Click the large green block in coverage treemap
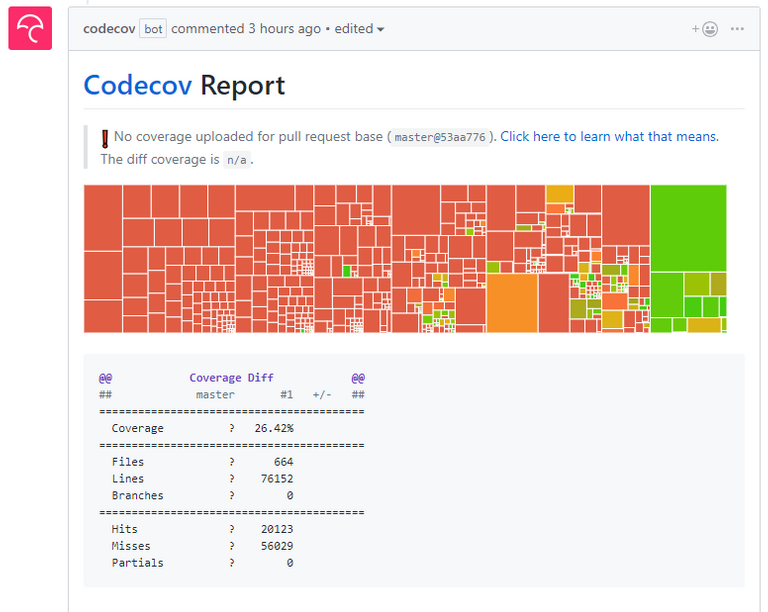 click(688, 228)
